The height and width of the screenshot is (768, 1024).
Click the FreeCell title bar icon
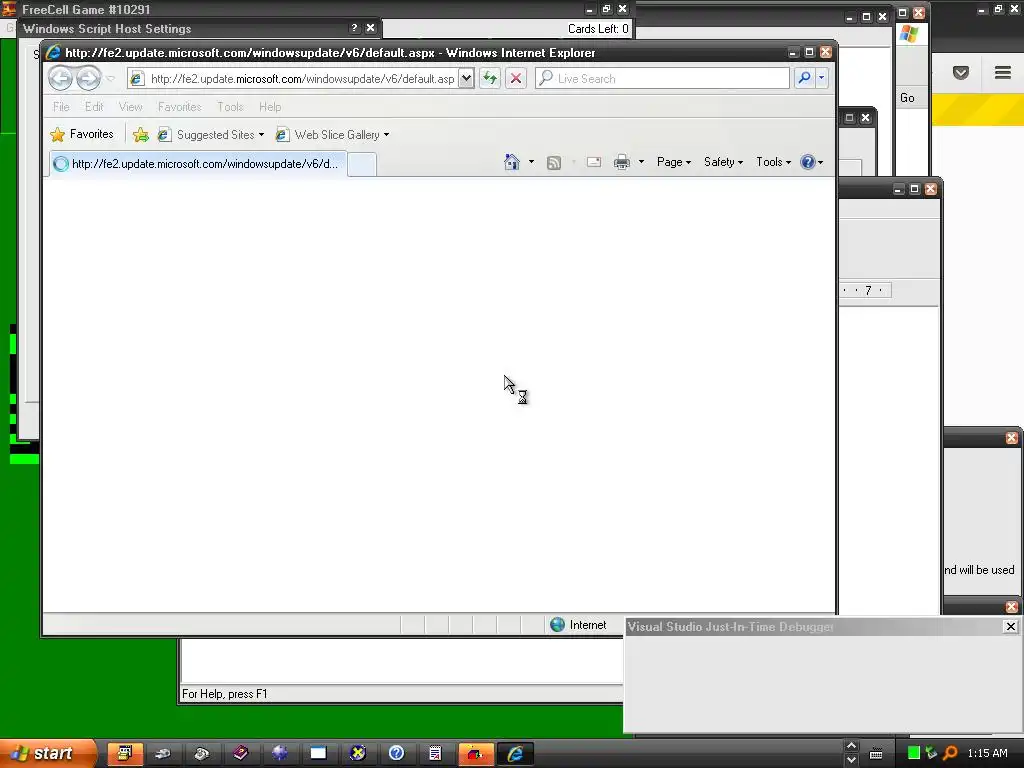(9, 9)
